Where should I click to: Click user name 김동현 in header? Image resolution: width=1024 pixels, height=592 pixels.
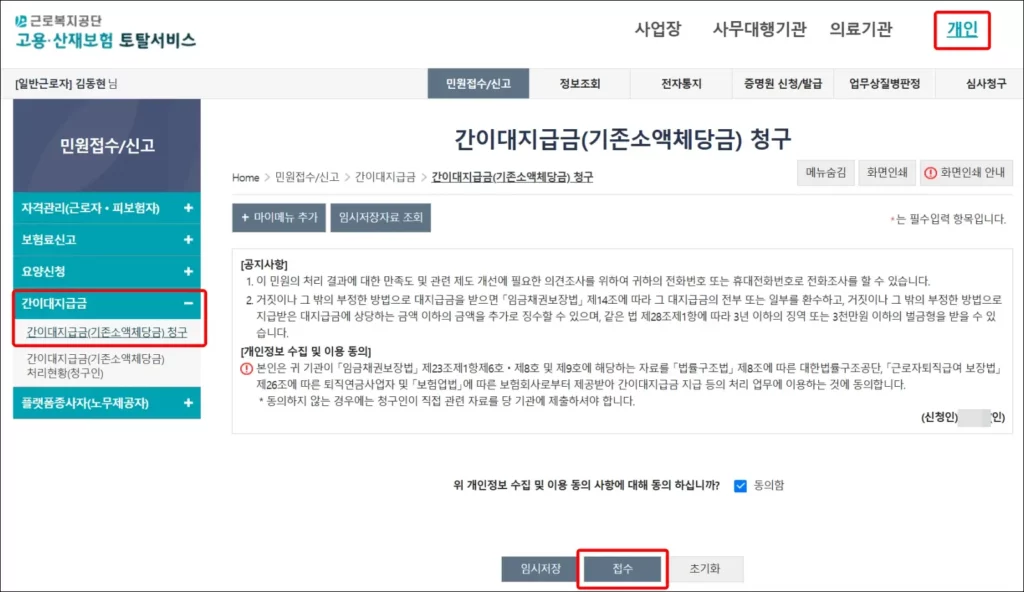coord(91,84)
